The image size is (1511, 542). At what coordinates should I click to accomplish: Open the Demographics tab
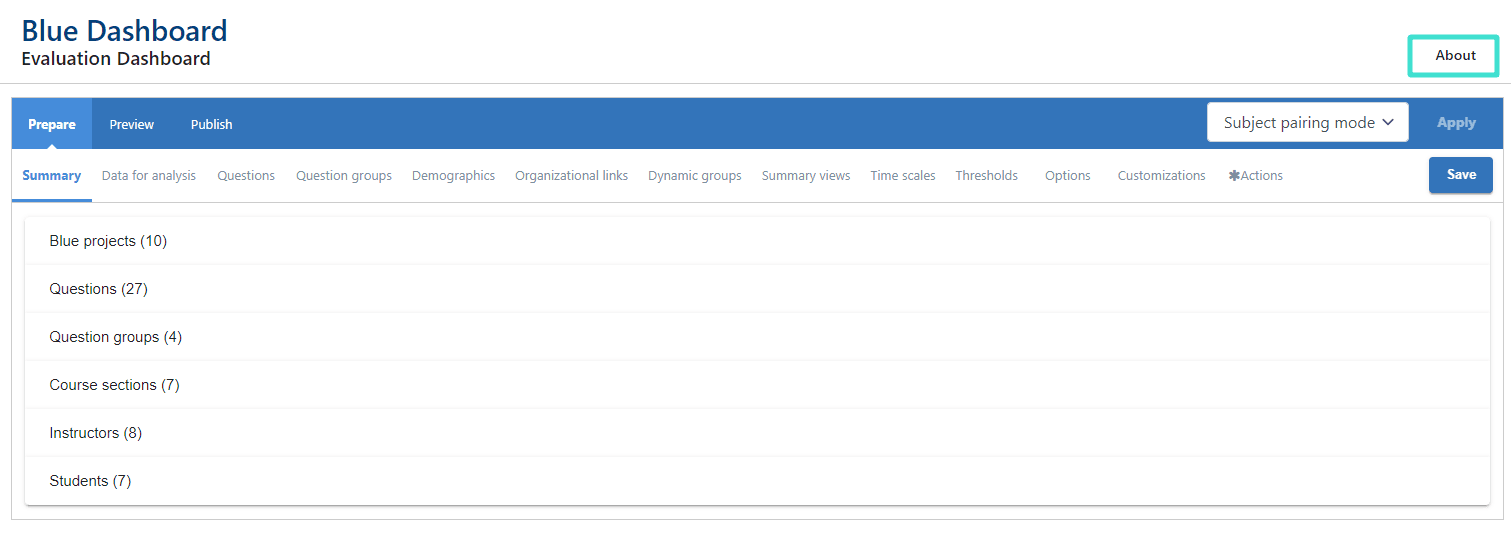[x=453, y=175]
